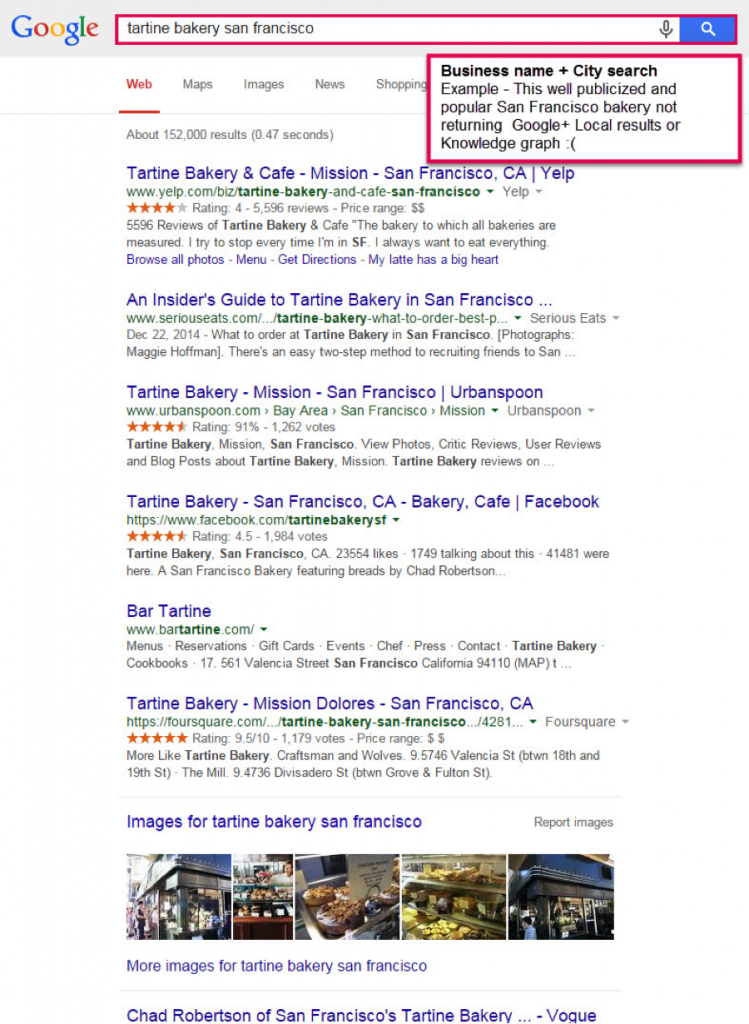Open dropdown arrow beside bartartine.com URL
This screenshot has width=749, height=1024.
click(263, 629)
